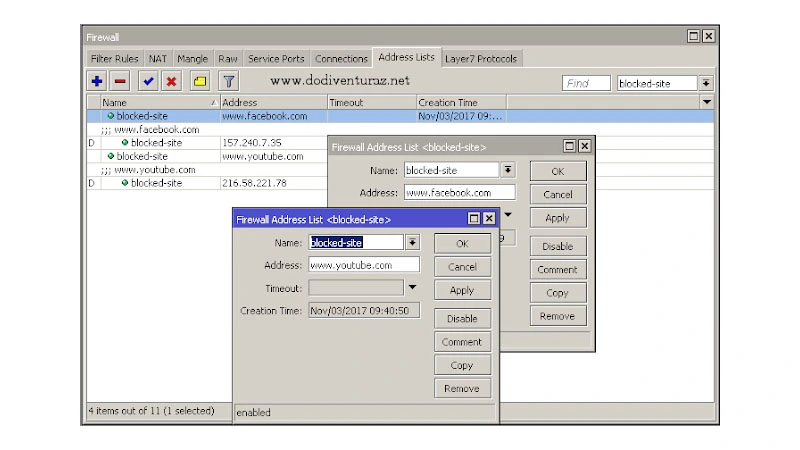Click the yellow Comment icon in toolbar
Viewport: 800px width, 450px height.
coord(200,82)
